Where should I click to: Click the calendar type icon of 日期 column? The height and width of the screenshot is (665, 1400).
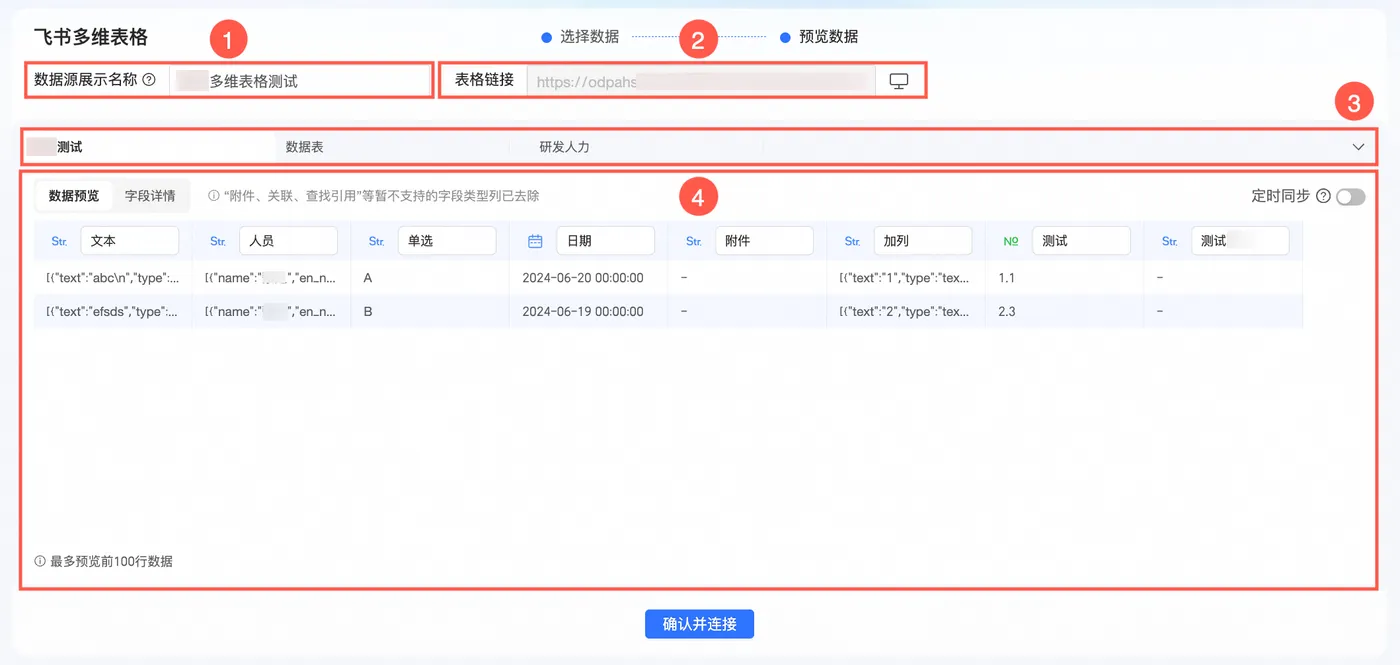[x=535, y=241]
